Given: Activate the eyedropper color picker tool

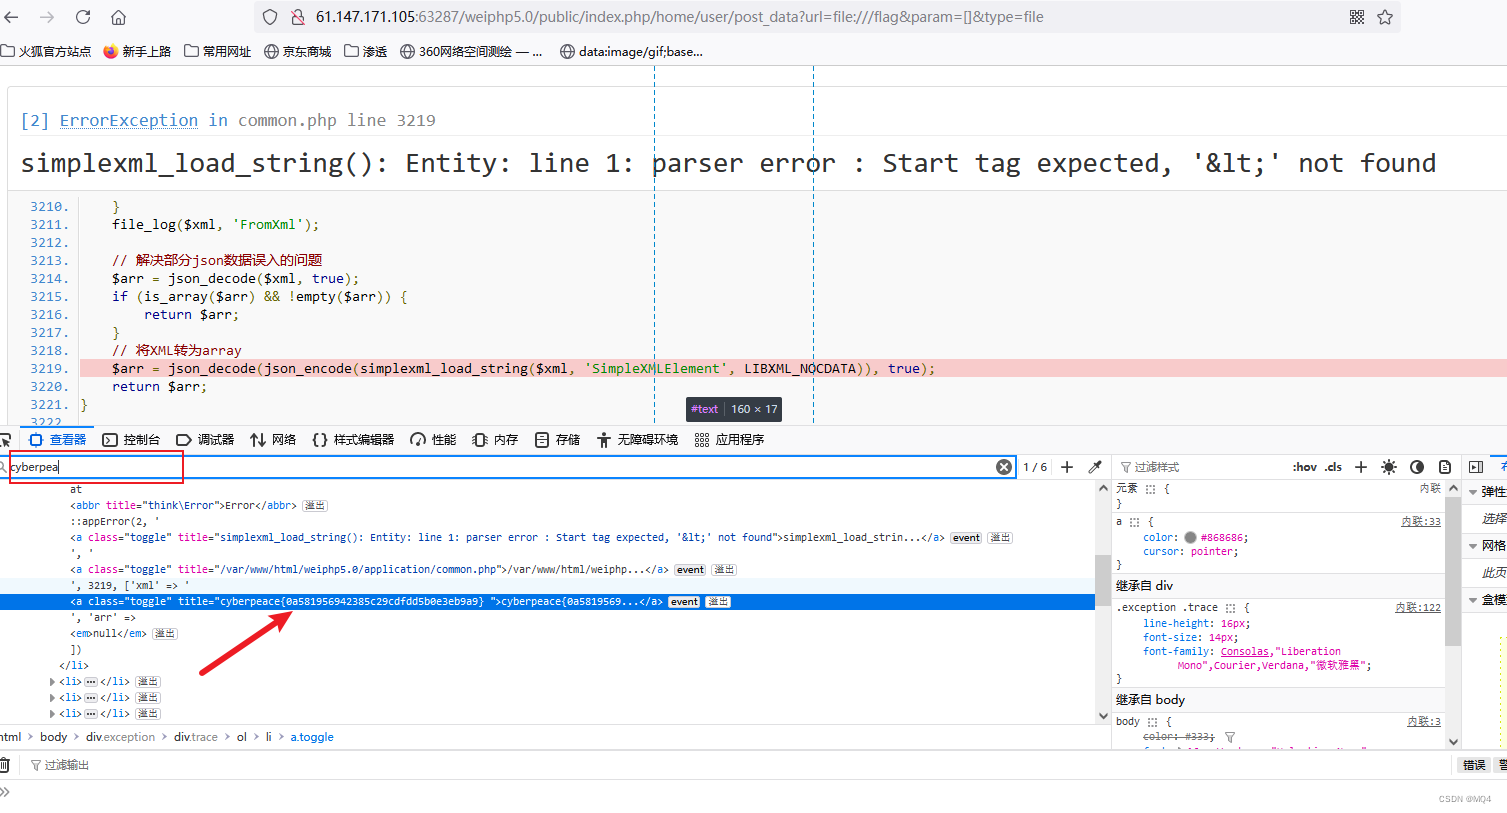Looking at the screenshot, I should pos(1095,466).
